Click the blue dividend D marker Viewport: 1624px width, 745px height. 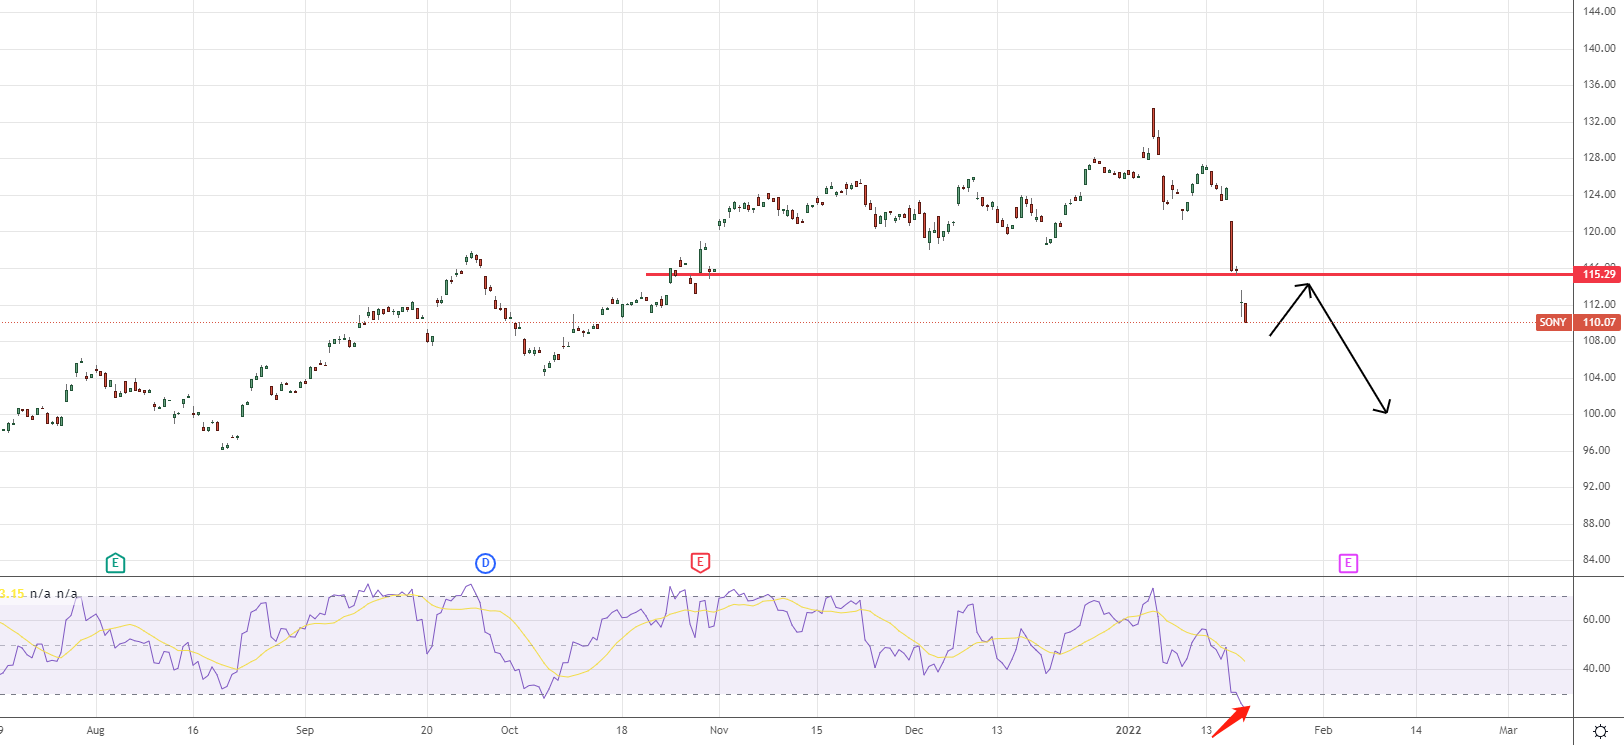click(x=485, y=563)
